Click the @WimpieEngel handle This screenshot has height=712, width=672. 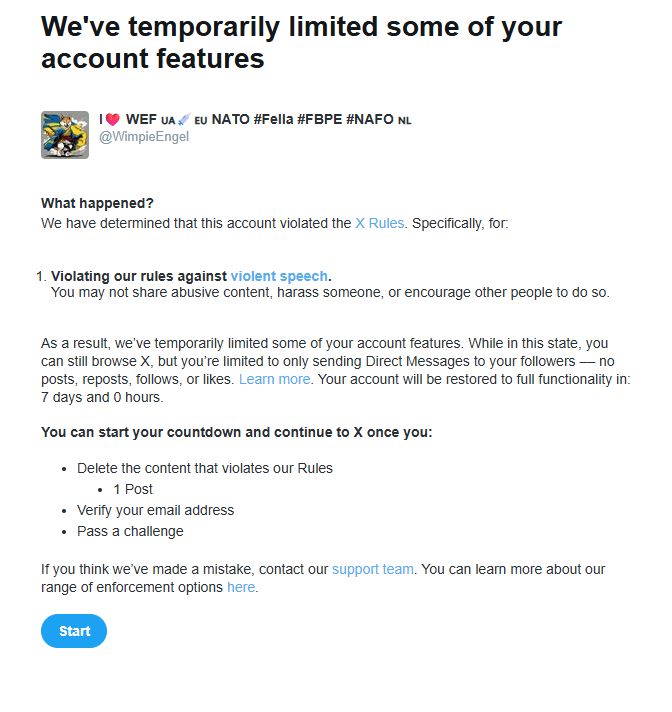click(x=144, y=137)
